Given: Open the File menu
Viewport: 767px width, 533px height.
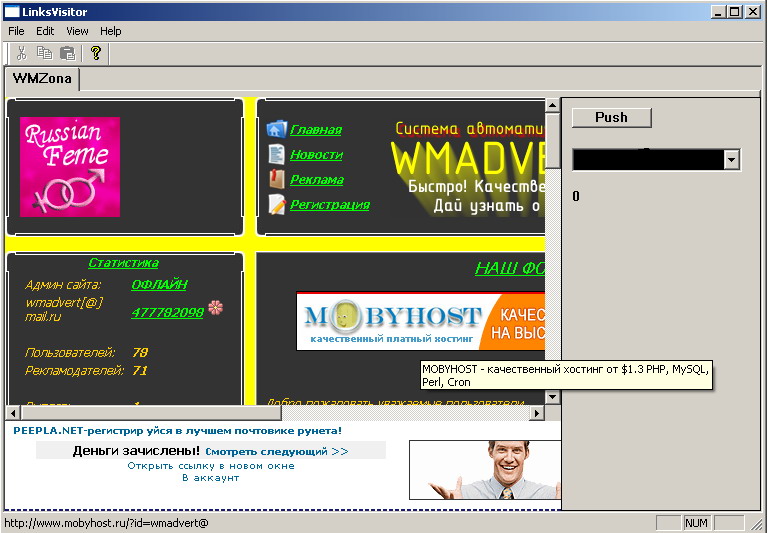Looking at the screenshot, I should tap(16, 31).
